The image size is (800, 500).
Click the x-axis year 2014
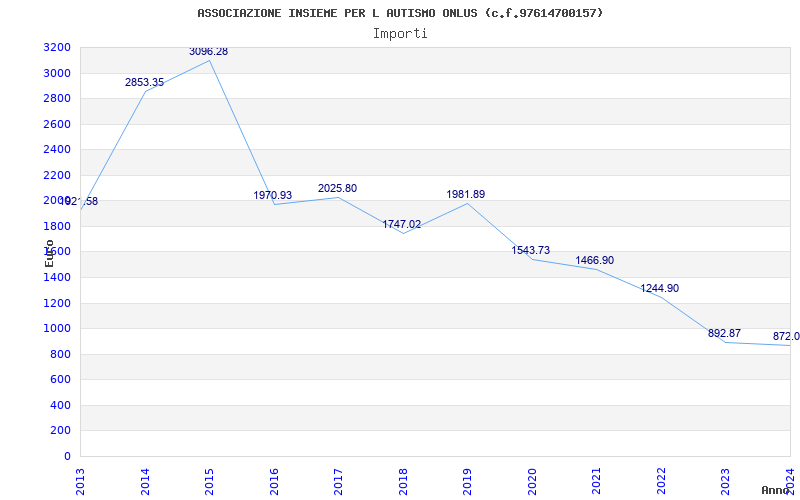pos(145,481)
